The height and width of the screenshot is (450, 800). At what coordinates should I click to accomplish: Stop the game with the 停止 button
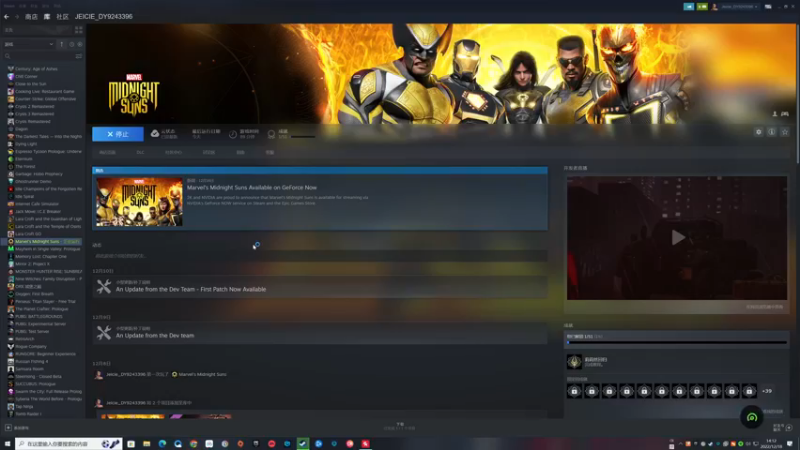[x=118, y=134]
